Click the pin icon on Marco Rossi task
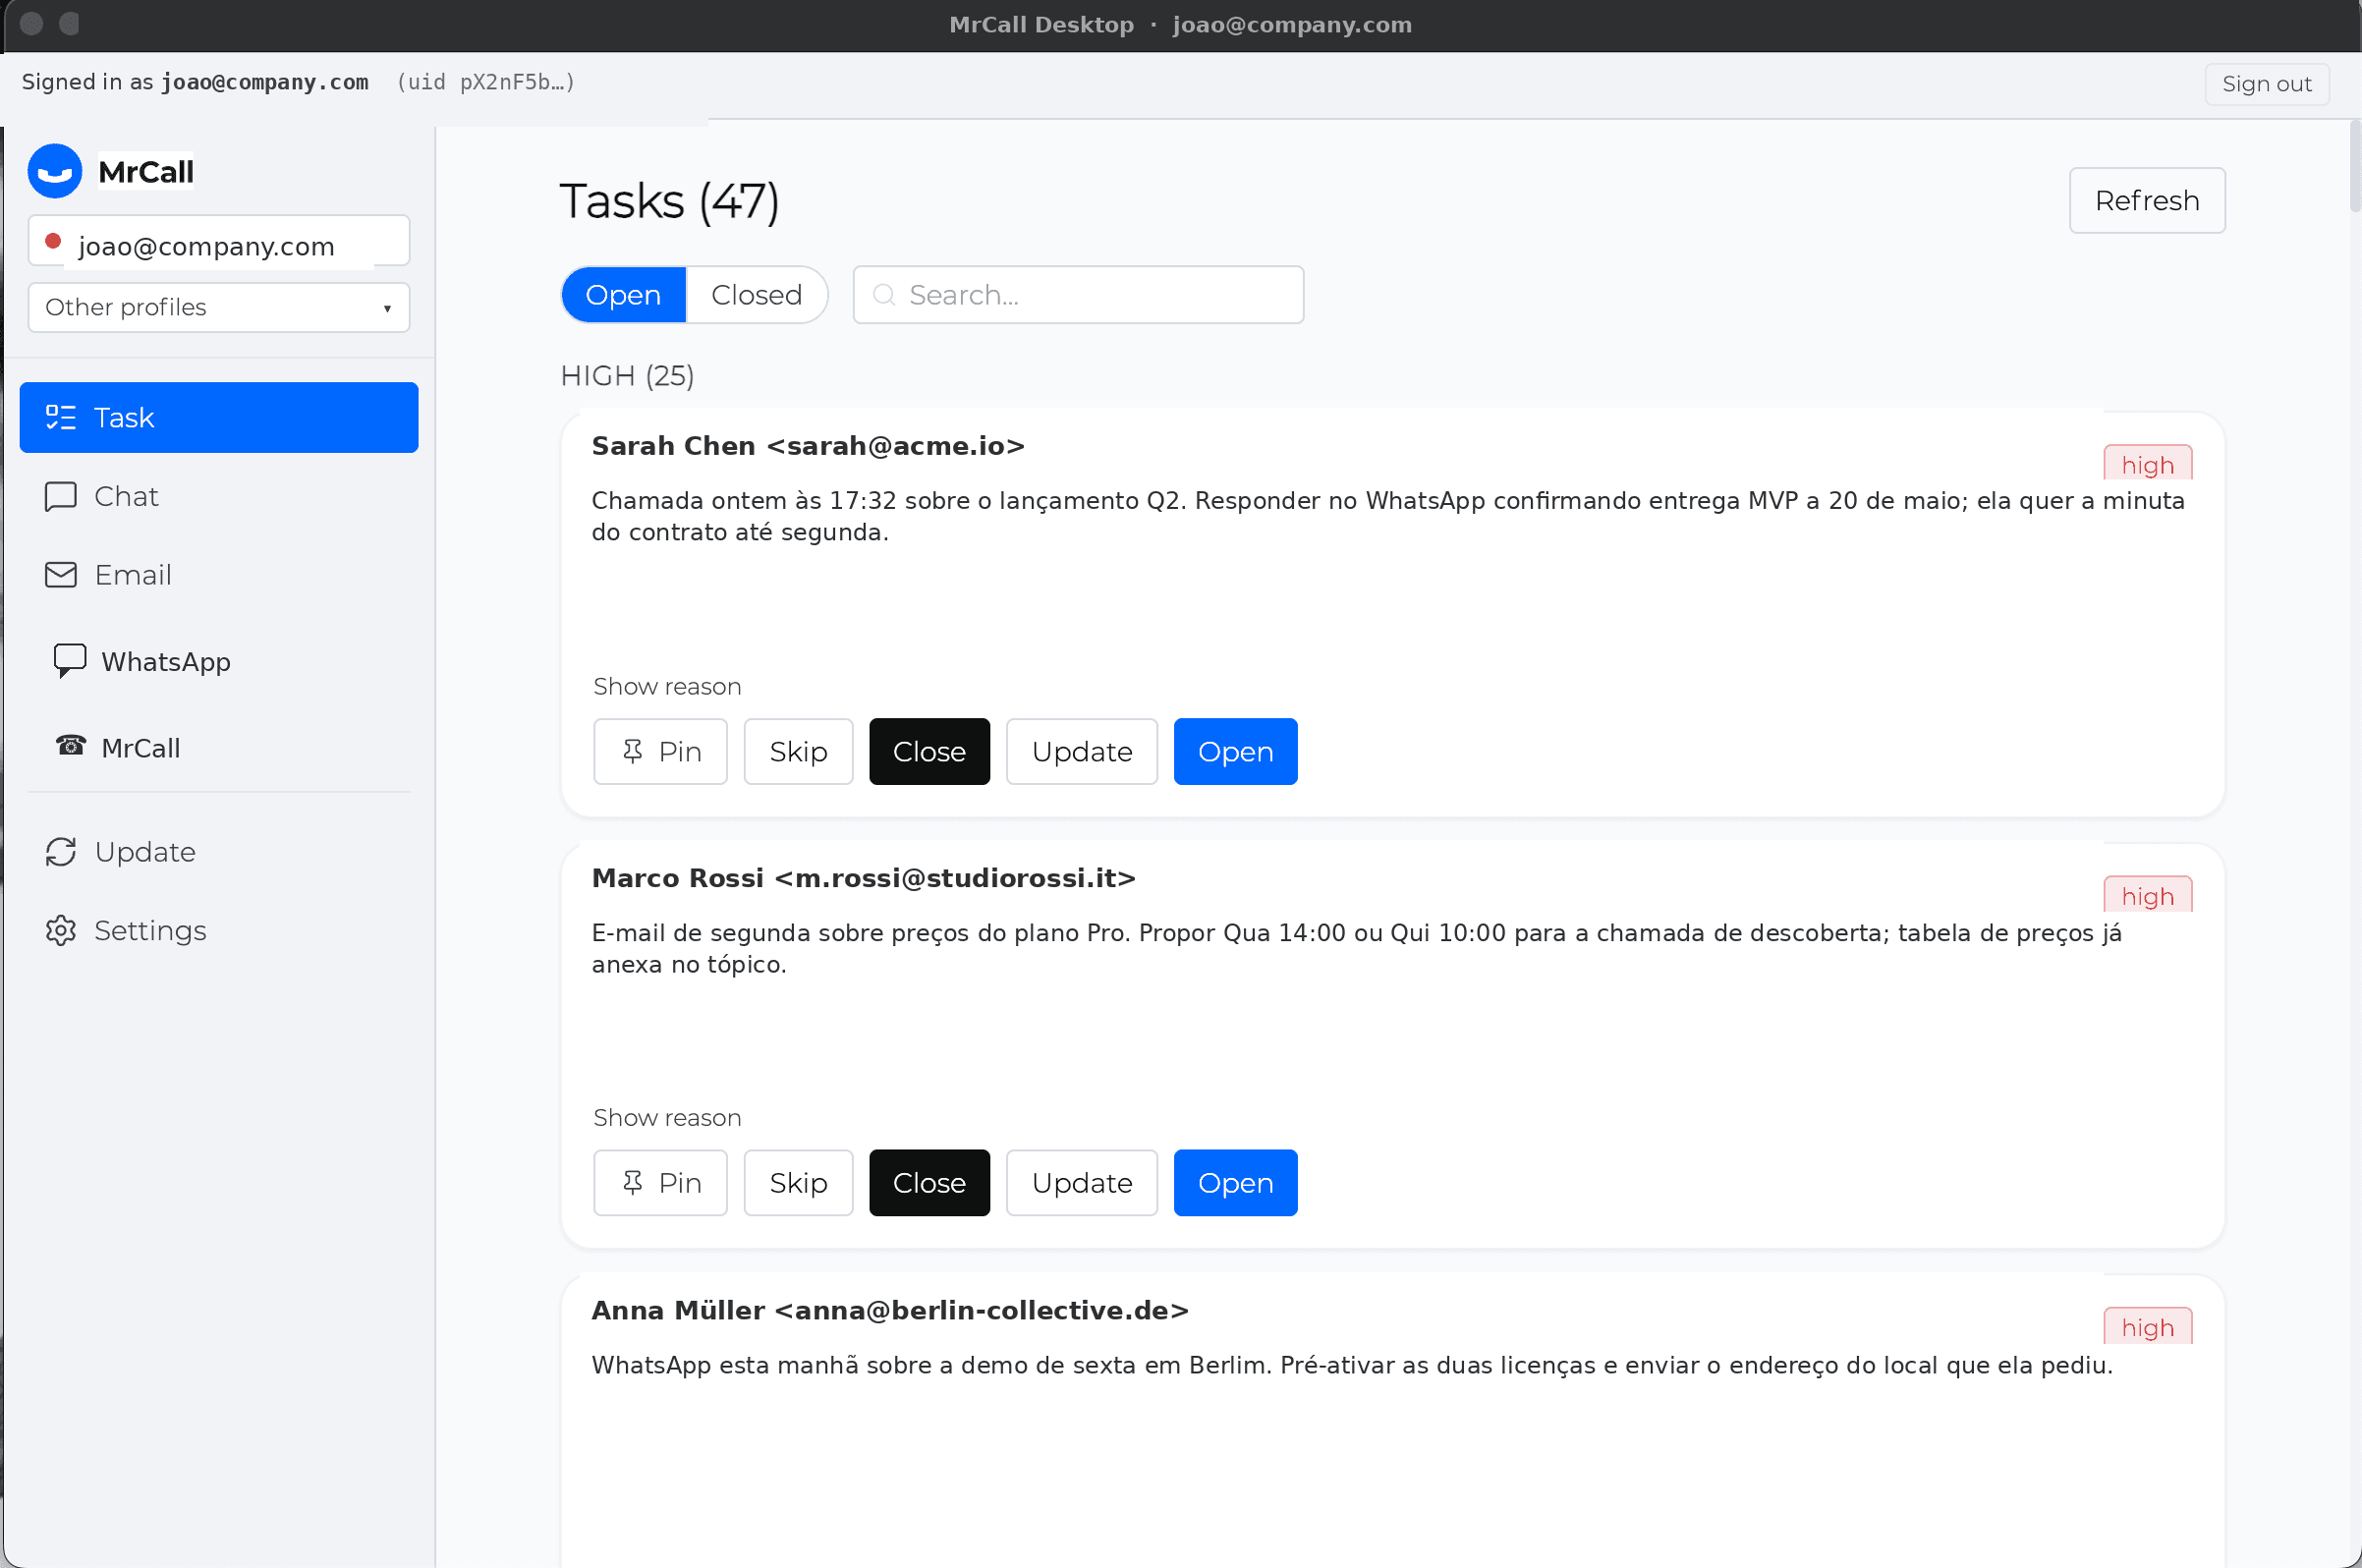The image size is (2362, 1568). click(x=632, y=1183)
